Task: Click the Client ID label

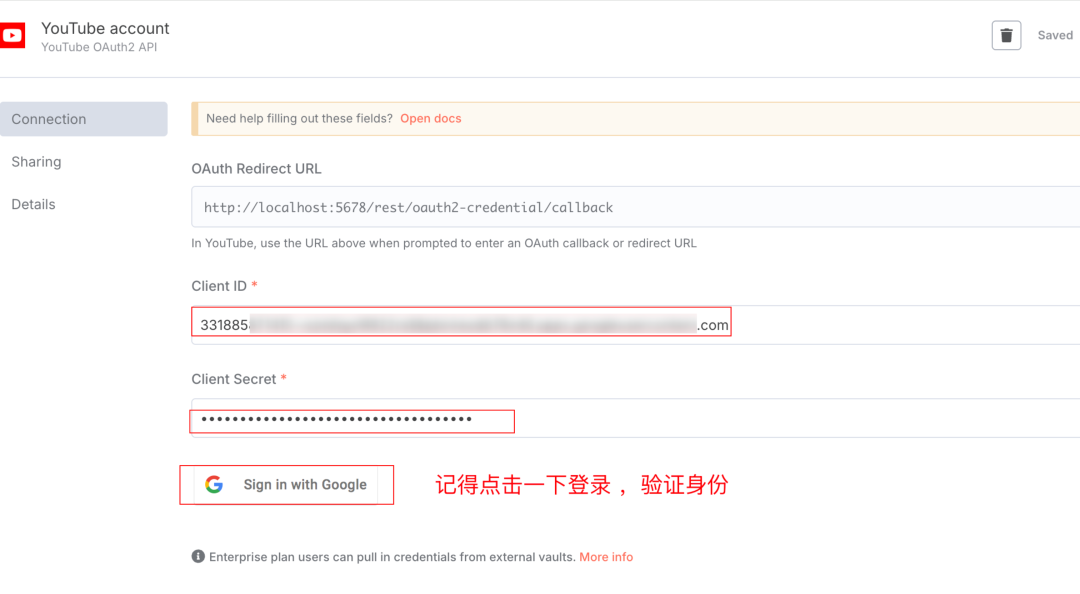Action: [219, 286]
